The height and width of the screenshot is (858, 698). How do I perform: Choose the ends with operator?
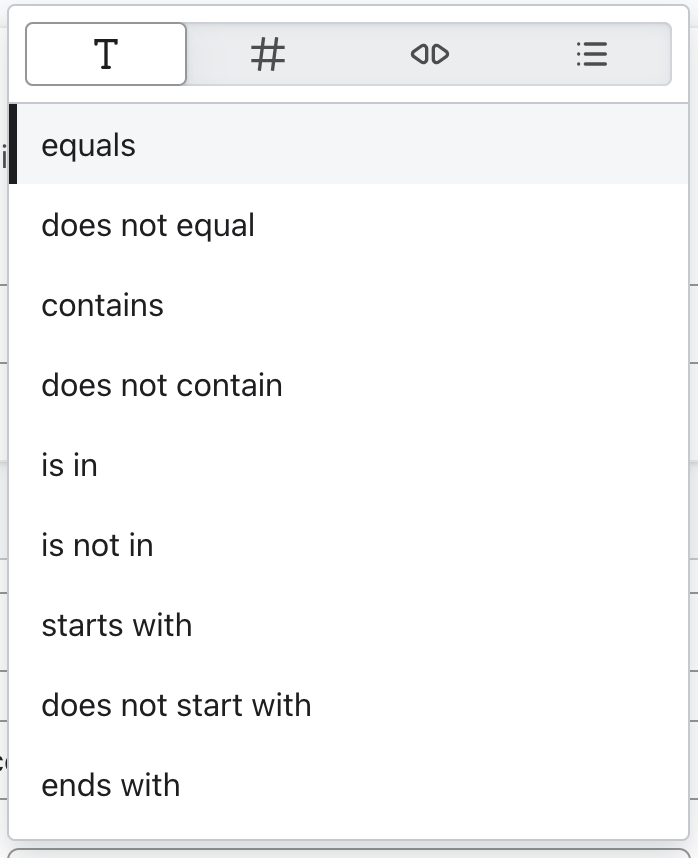coord(110,785)
